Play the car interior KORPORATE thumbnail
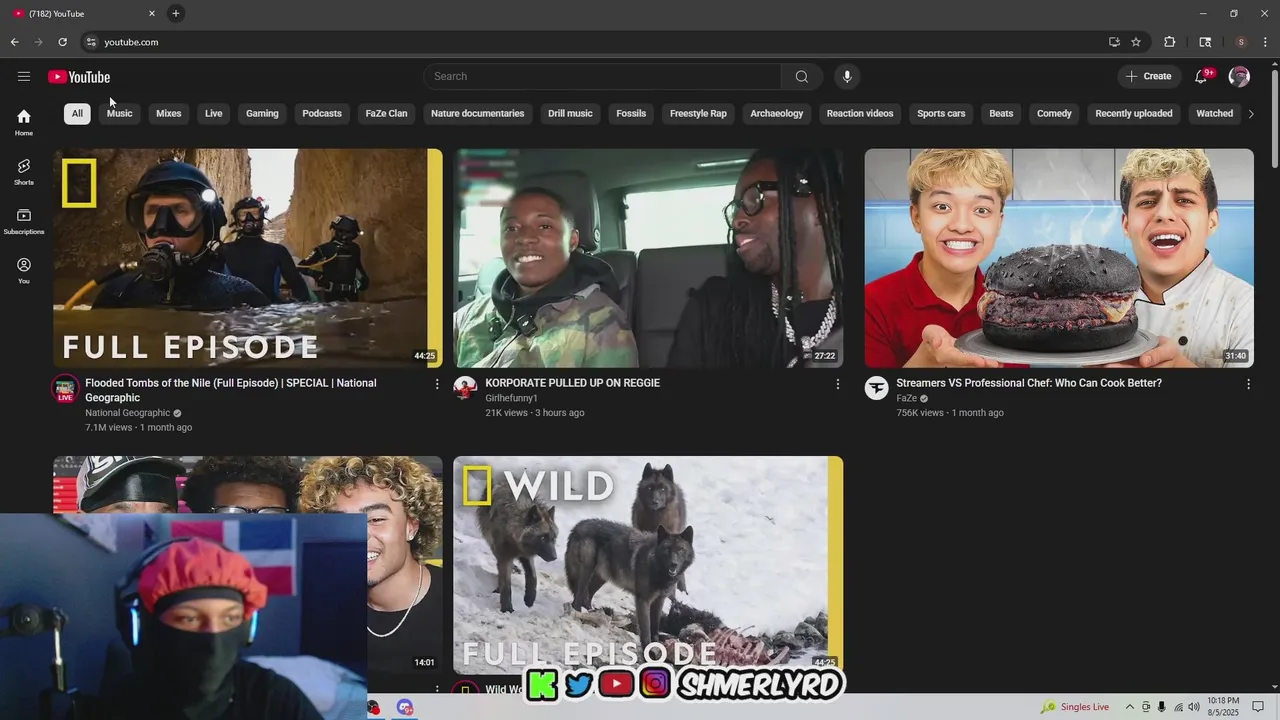Viewport: 1280px width, 720px height. click(x=648, y=258)
